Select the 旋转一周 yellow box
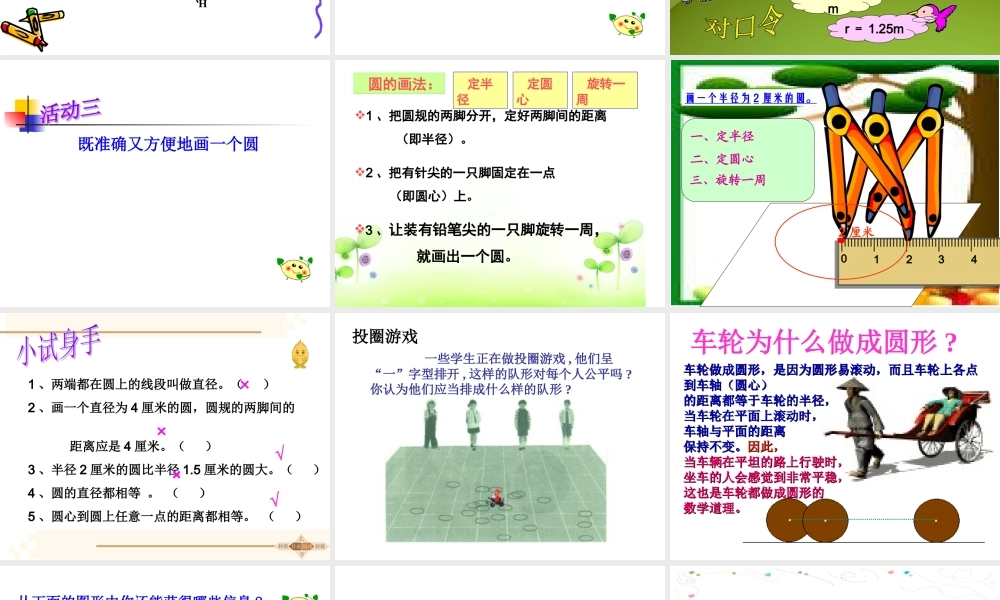The height and width of the screenshot is (600, 1000). click(605, 90)
